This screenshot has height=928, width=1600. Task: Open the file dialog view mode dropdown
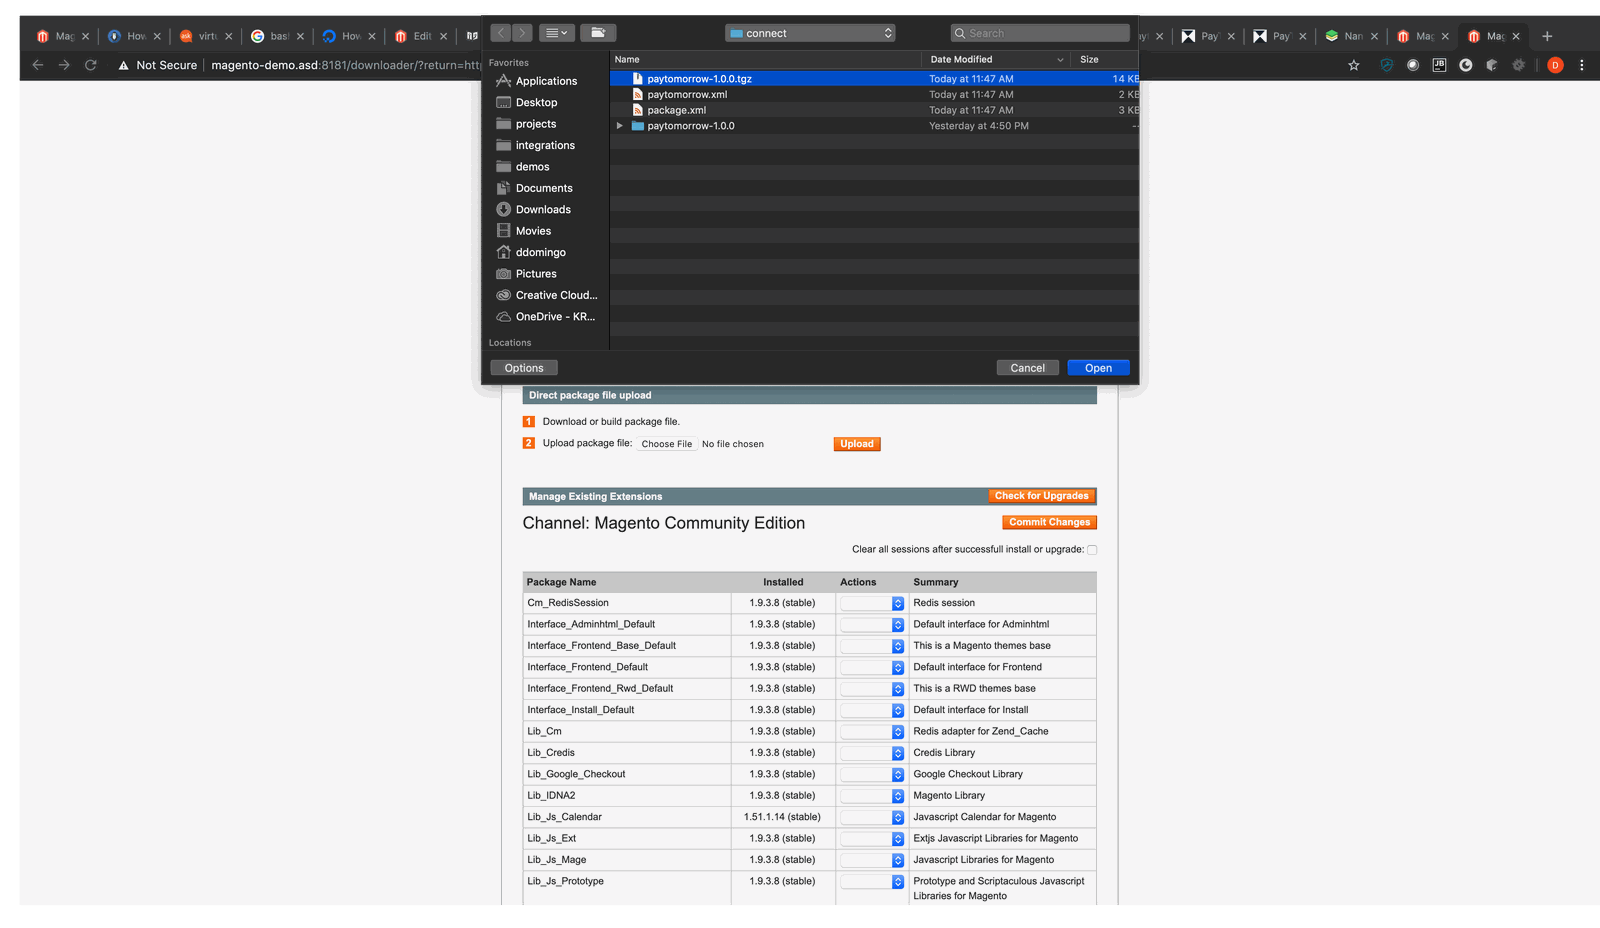(x=557, y=33)
